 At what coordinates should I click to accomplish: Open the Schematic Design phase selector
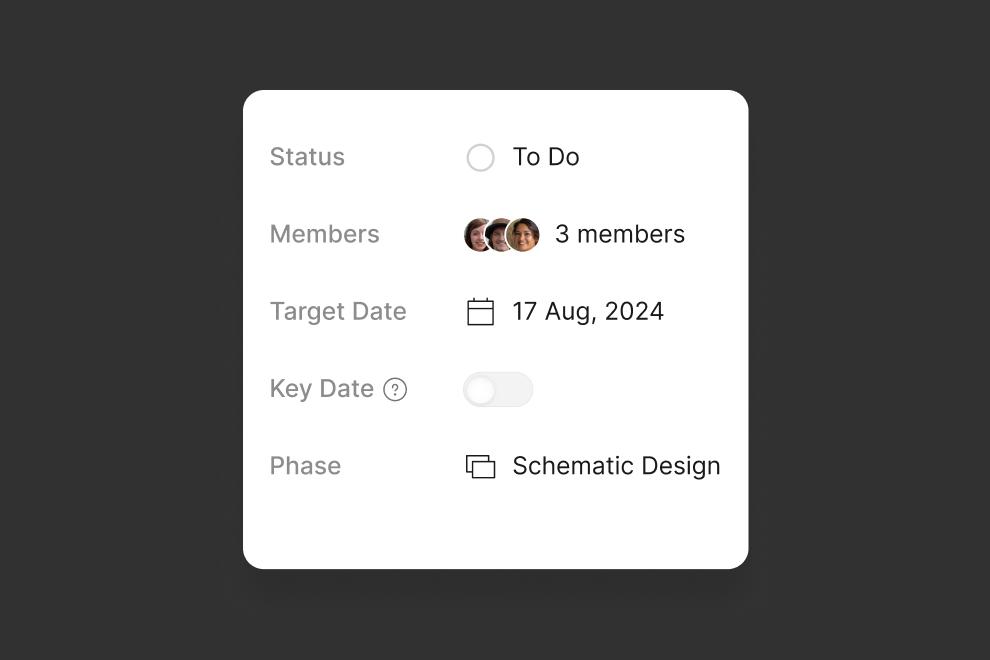[x=616, y=466]
